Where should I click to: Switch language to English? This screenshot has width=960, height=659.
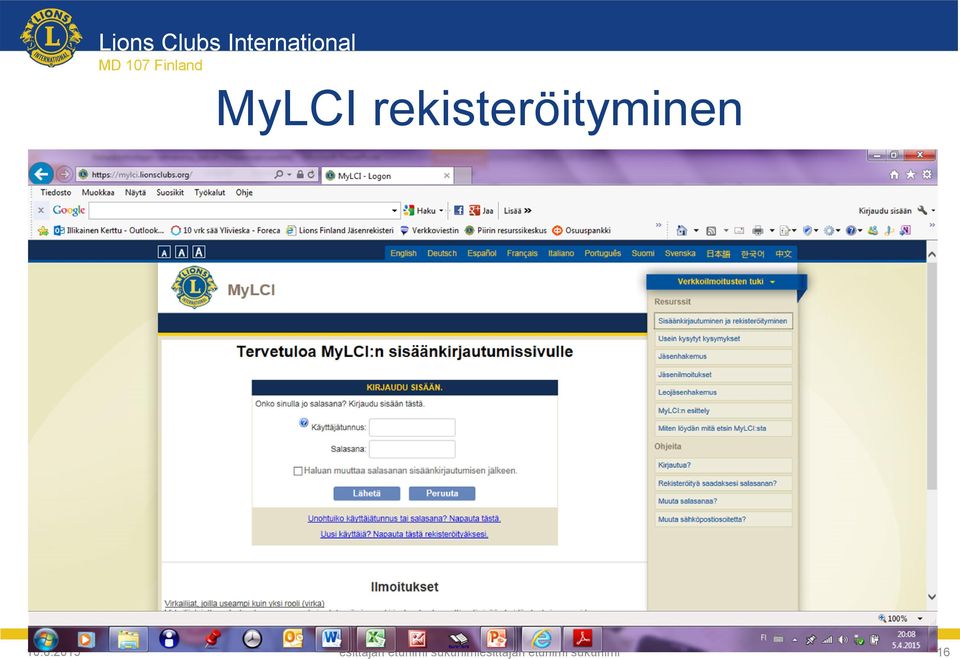click(x=403, y=253)
